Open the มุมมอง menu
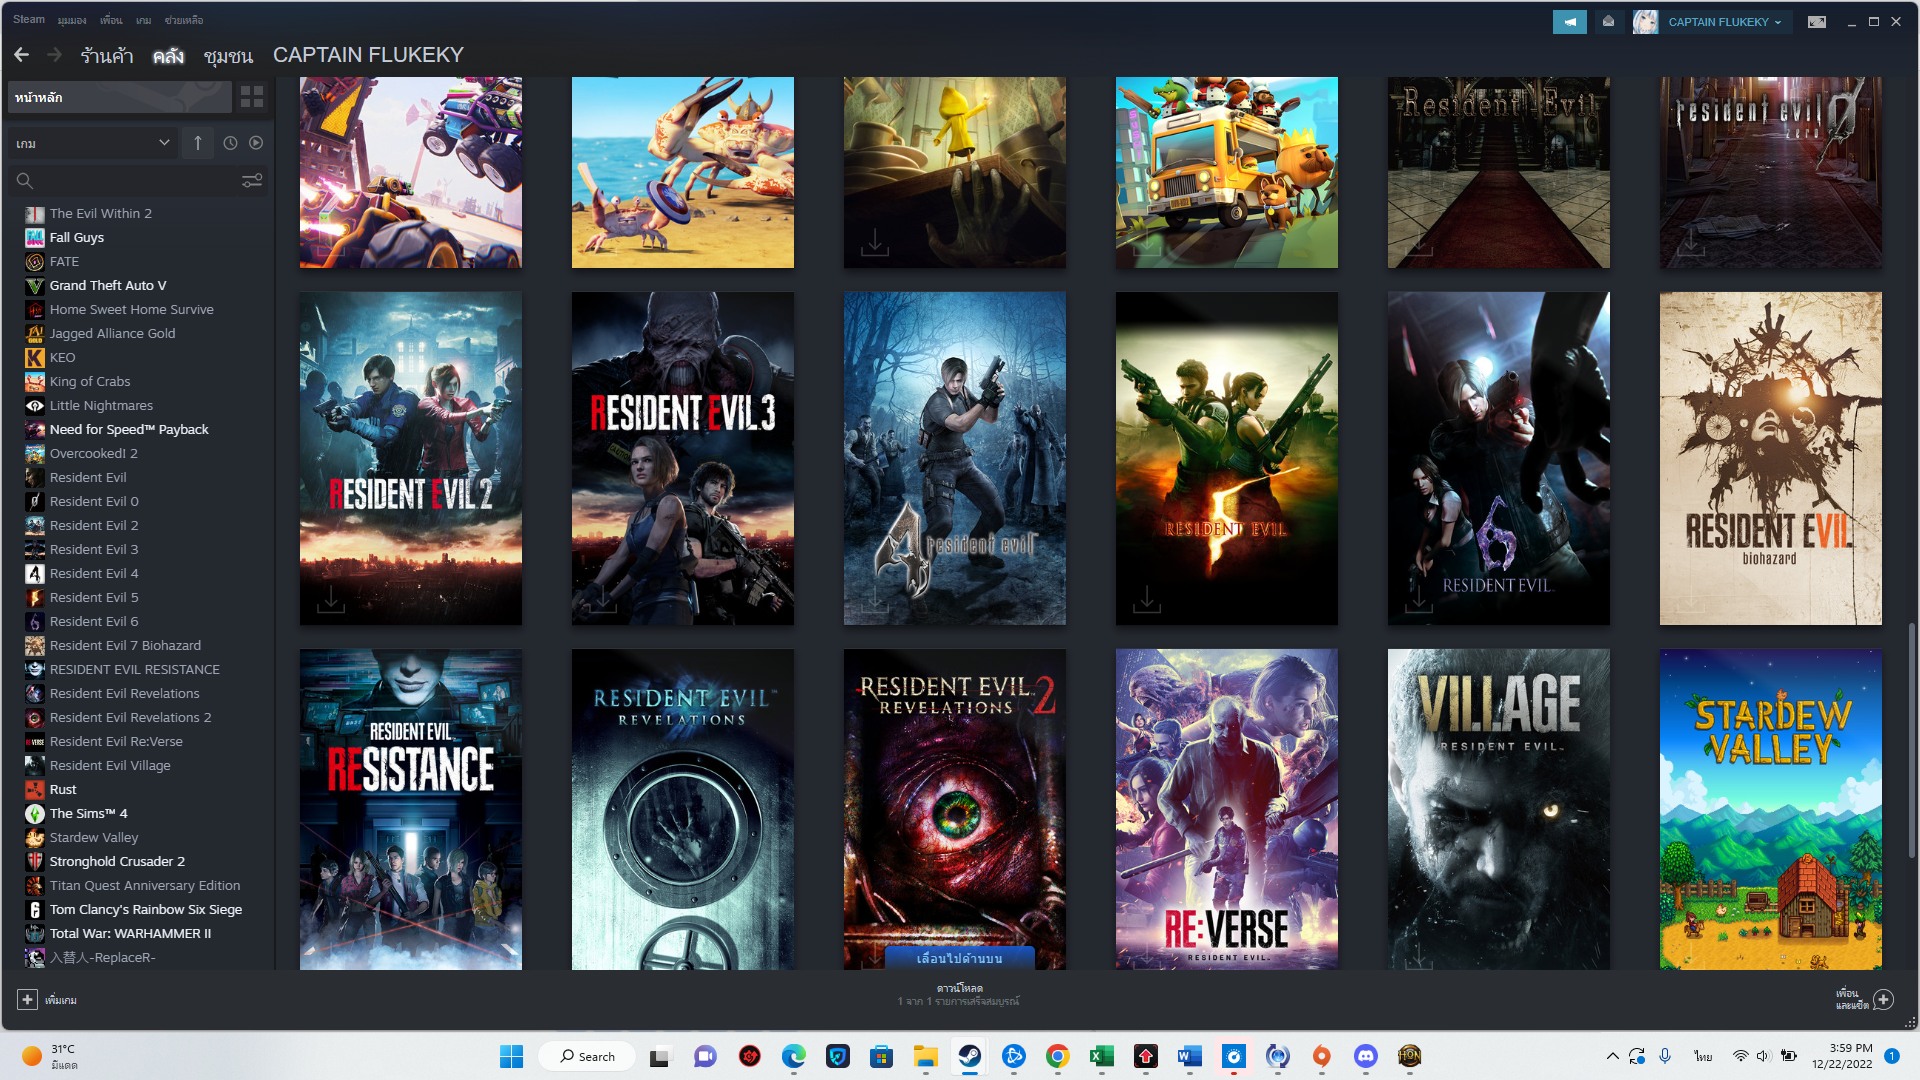The width and height of the screenshot is (1920, 1080). point(72,20)
